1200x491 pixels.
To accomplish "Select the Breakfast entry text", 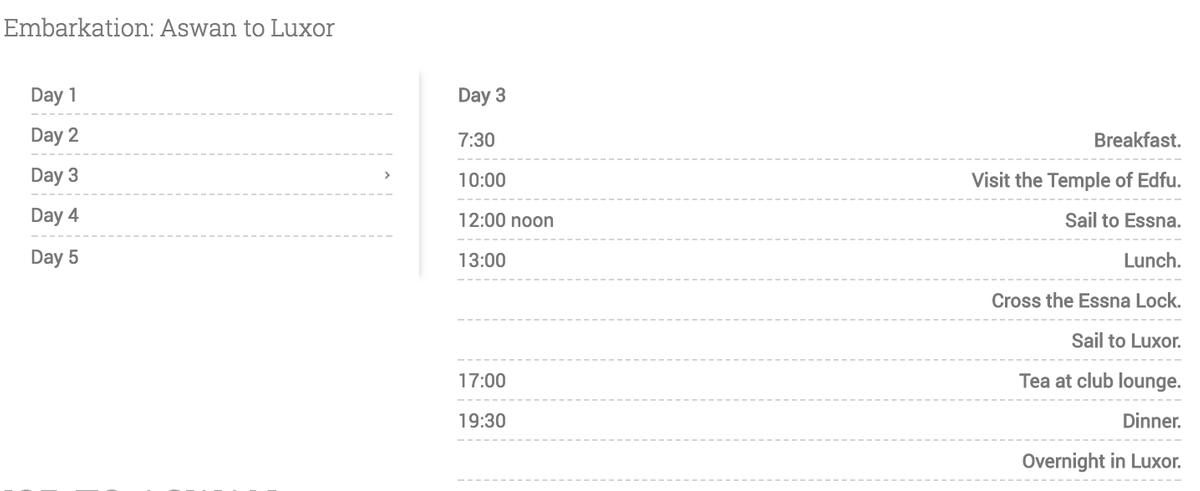I will pyautogui.click(x=1138, y=141).
